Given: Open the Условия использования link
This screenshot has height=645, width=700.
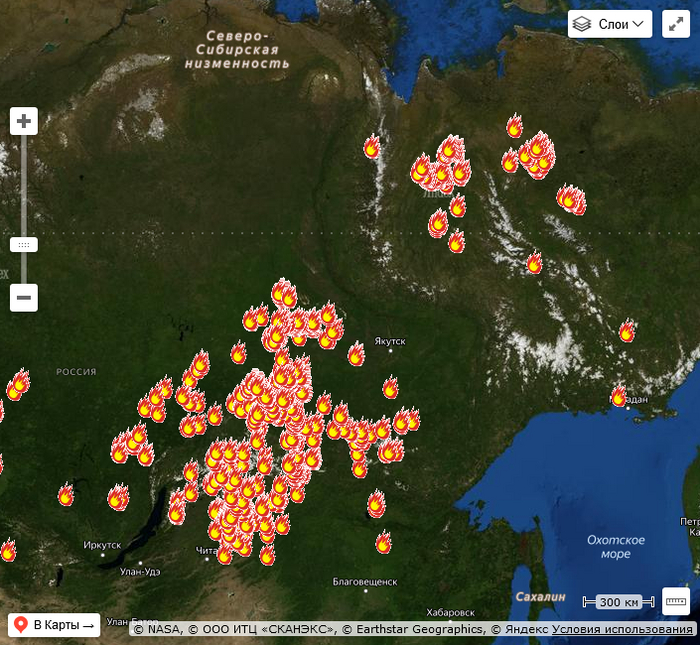Looking at the screenshot, I should coord(622,629).
